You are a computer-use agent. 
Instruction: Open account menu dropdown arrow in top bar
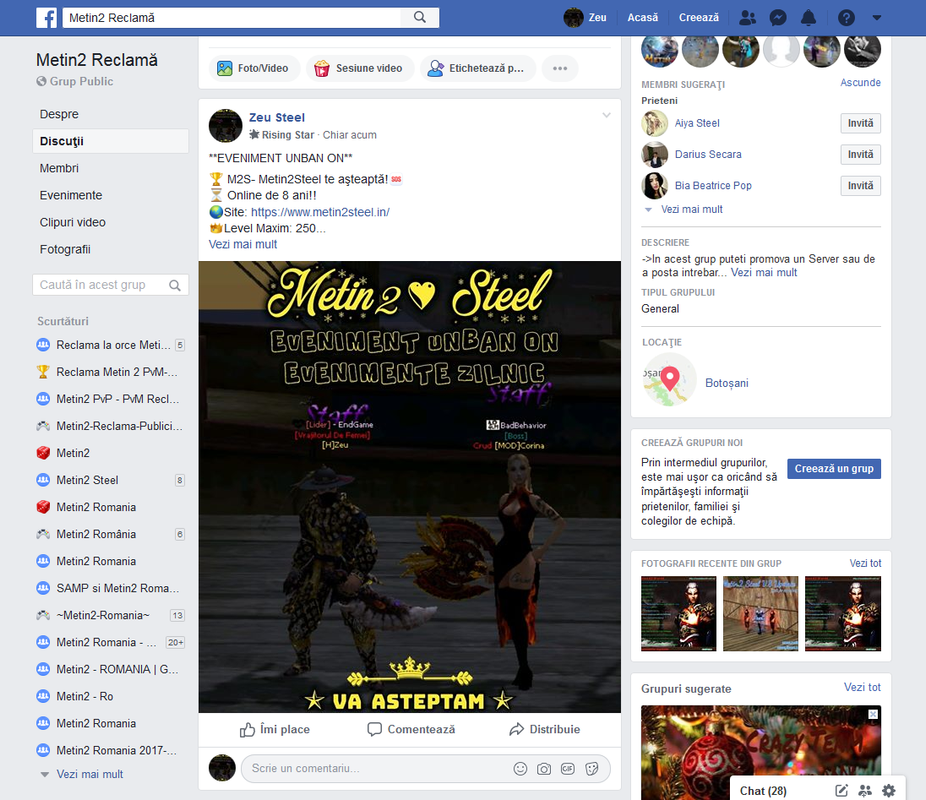point(876,18)
